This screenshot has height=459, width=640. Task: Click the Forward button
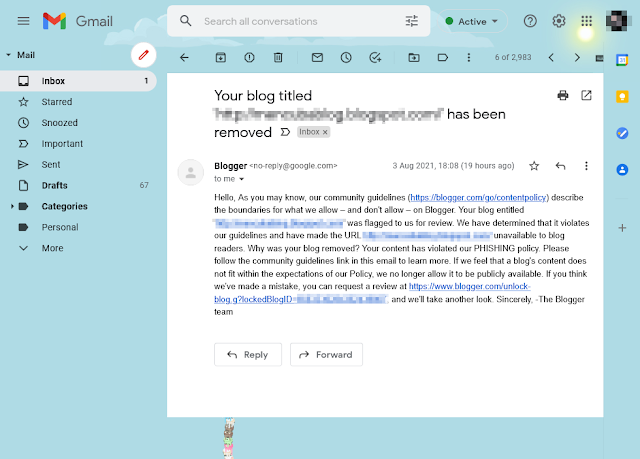coord(326,355)
